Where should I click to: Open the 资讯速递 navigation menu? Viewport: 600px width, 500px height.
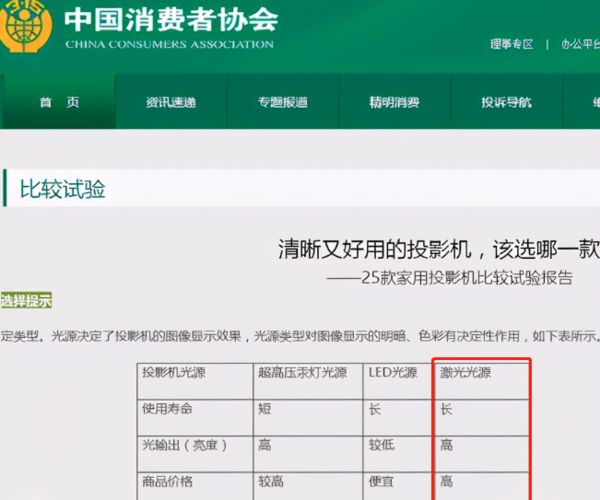[171, 103]
